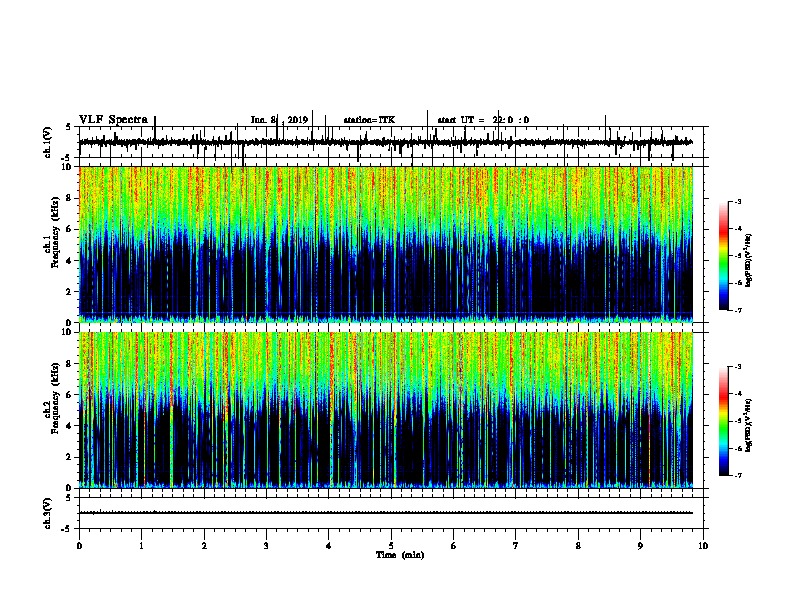792x612 pixels.
Task: Click the "4" kHz tick of ch.1 spectrogram
Action: [x=70, y=261]
